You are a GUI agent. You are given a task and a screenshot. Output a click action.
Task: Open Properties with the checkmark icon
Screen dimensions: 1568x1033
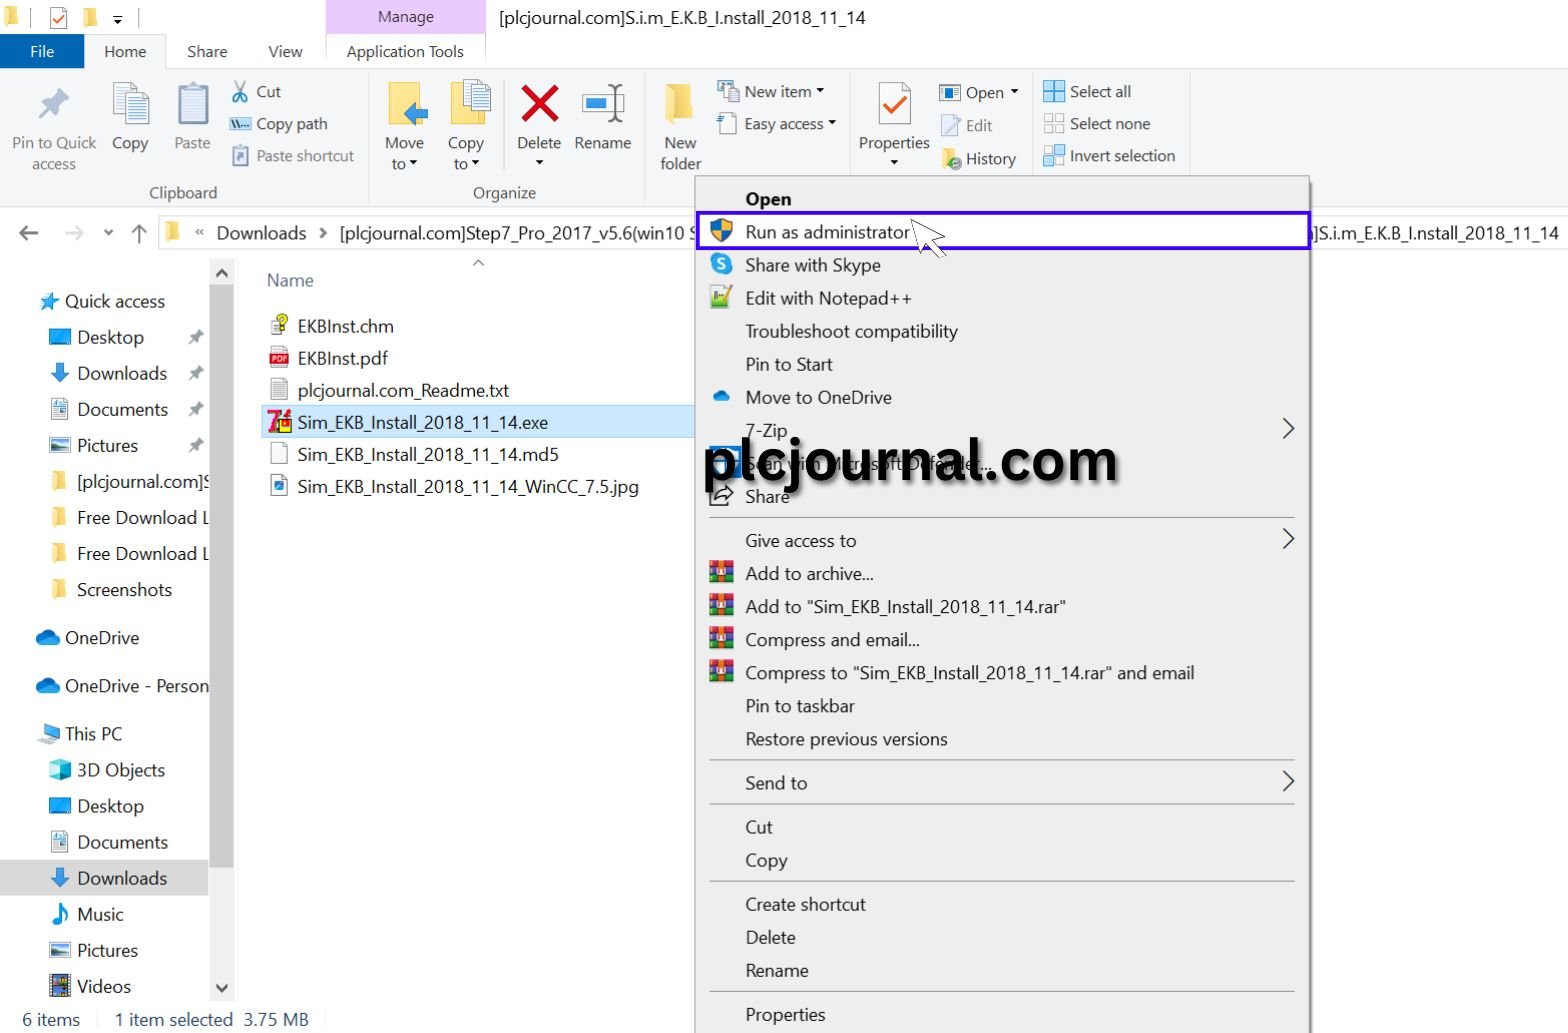pos(894,106)
